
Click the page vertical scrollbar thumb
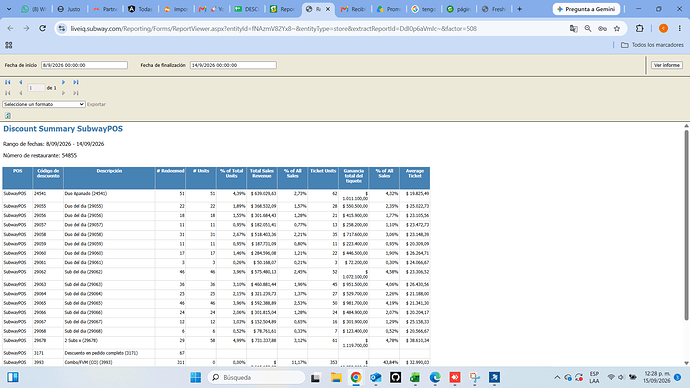(x=686, y=225)
